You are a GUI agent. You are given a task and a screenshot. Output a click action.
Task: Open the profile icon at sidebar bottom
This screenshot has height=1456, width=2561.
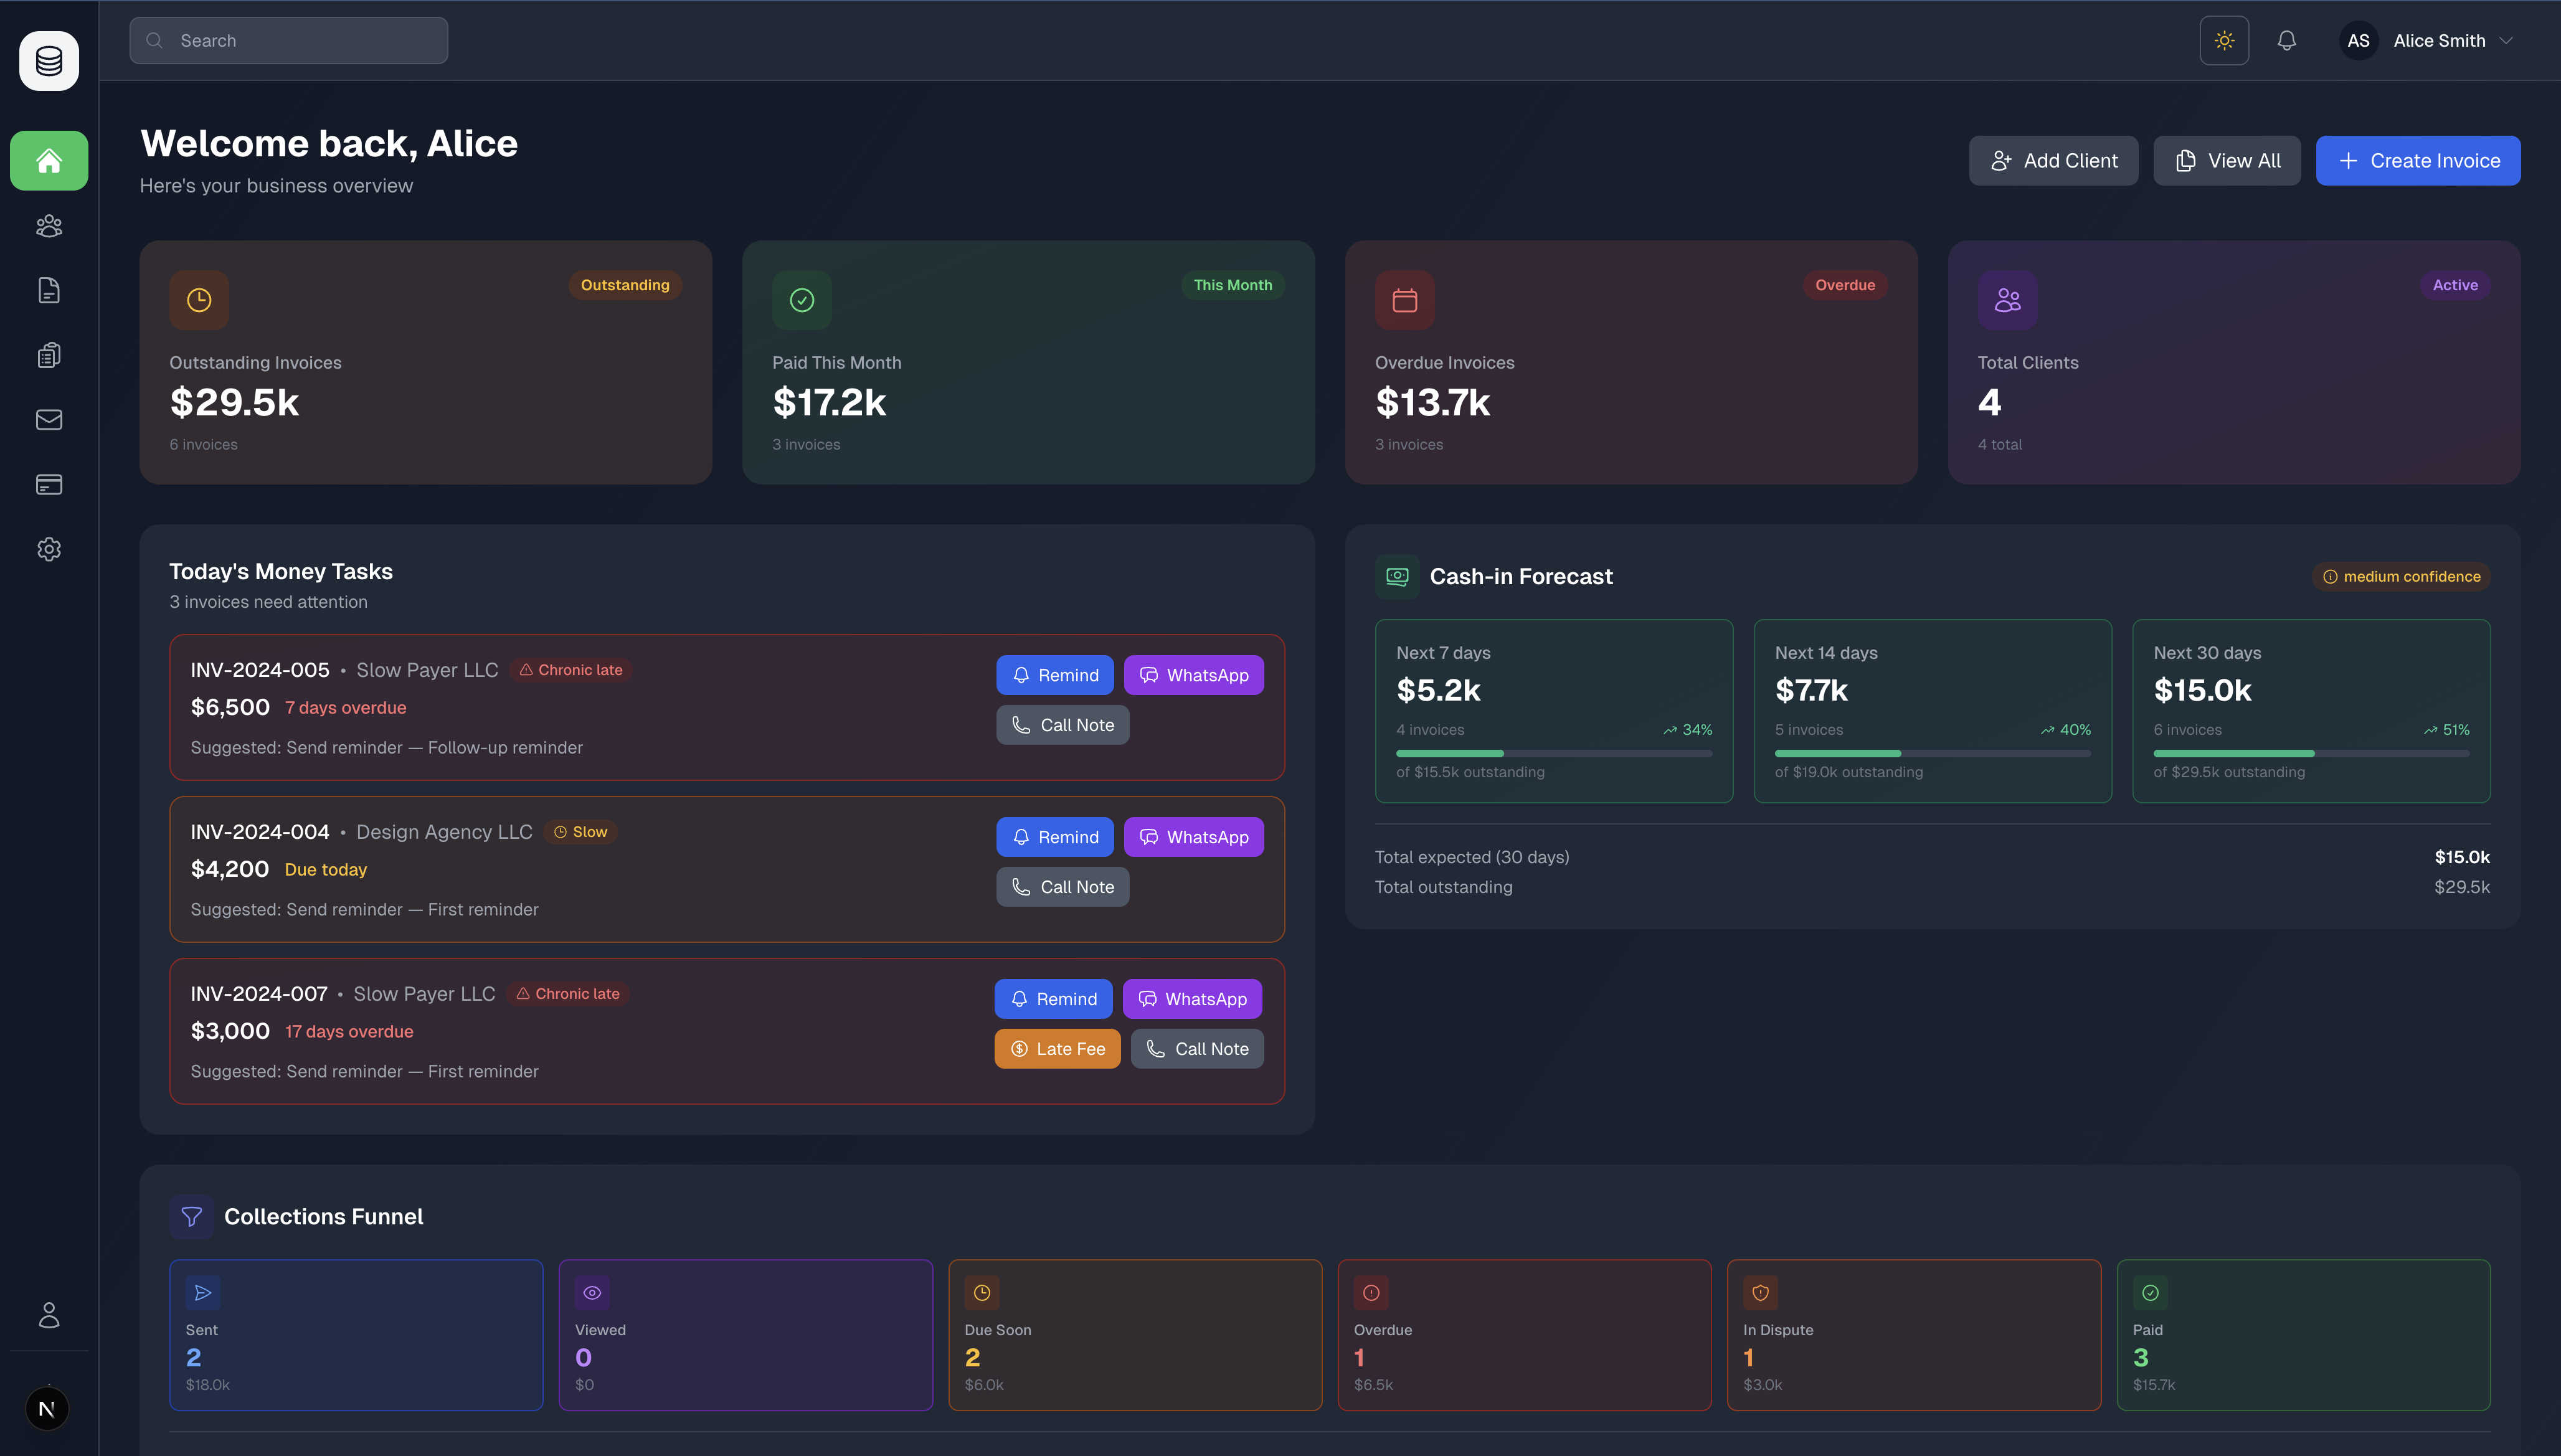(x=48, y=1315)
